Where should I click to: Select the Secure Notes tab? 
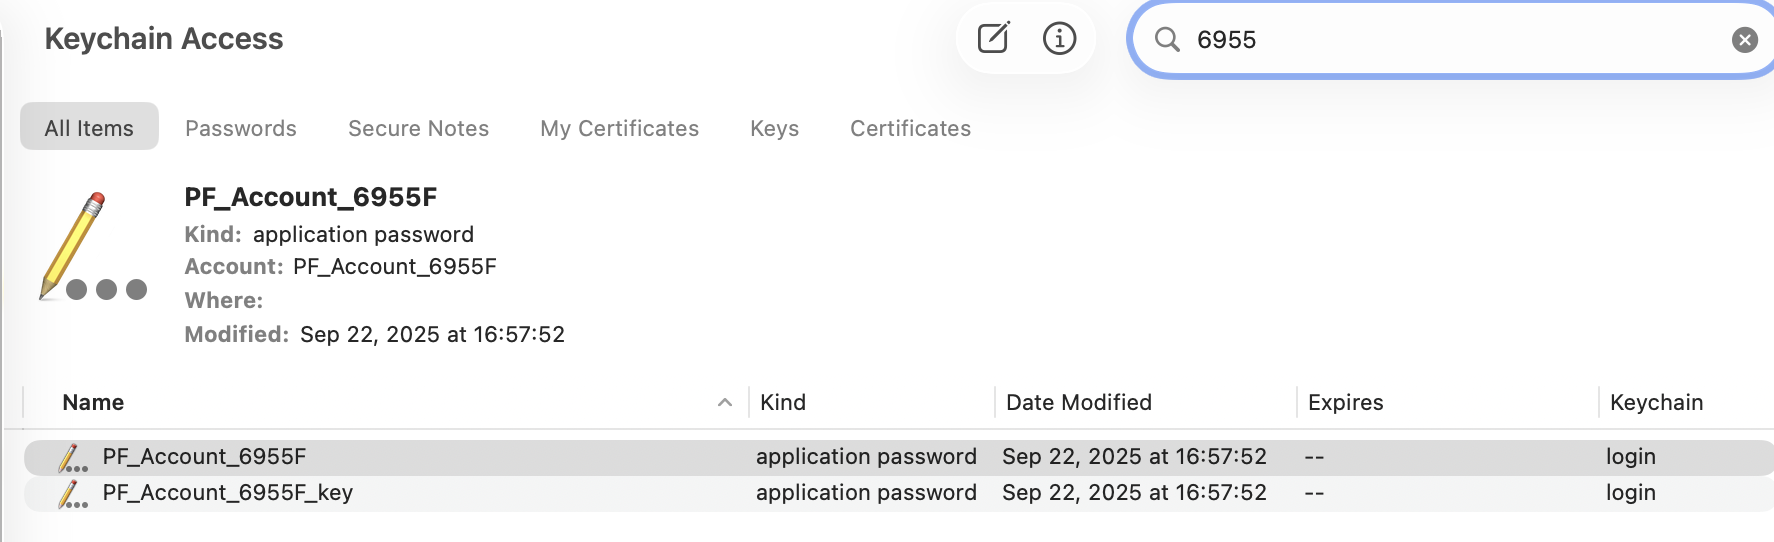(x=418, y=128)
